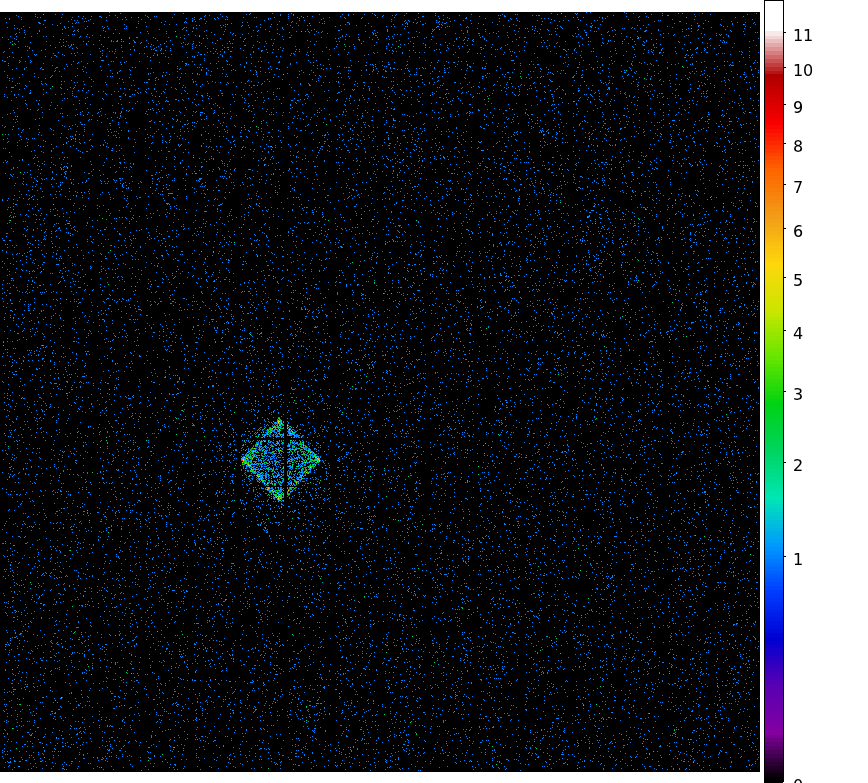
Task: Click the colorbar tick label 2
Action: tap(797, 466)
